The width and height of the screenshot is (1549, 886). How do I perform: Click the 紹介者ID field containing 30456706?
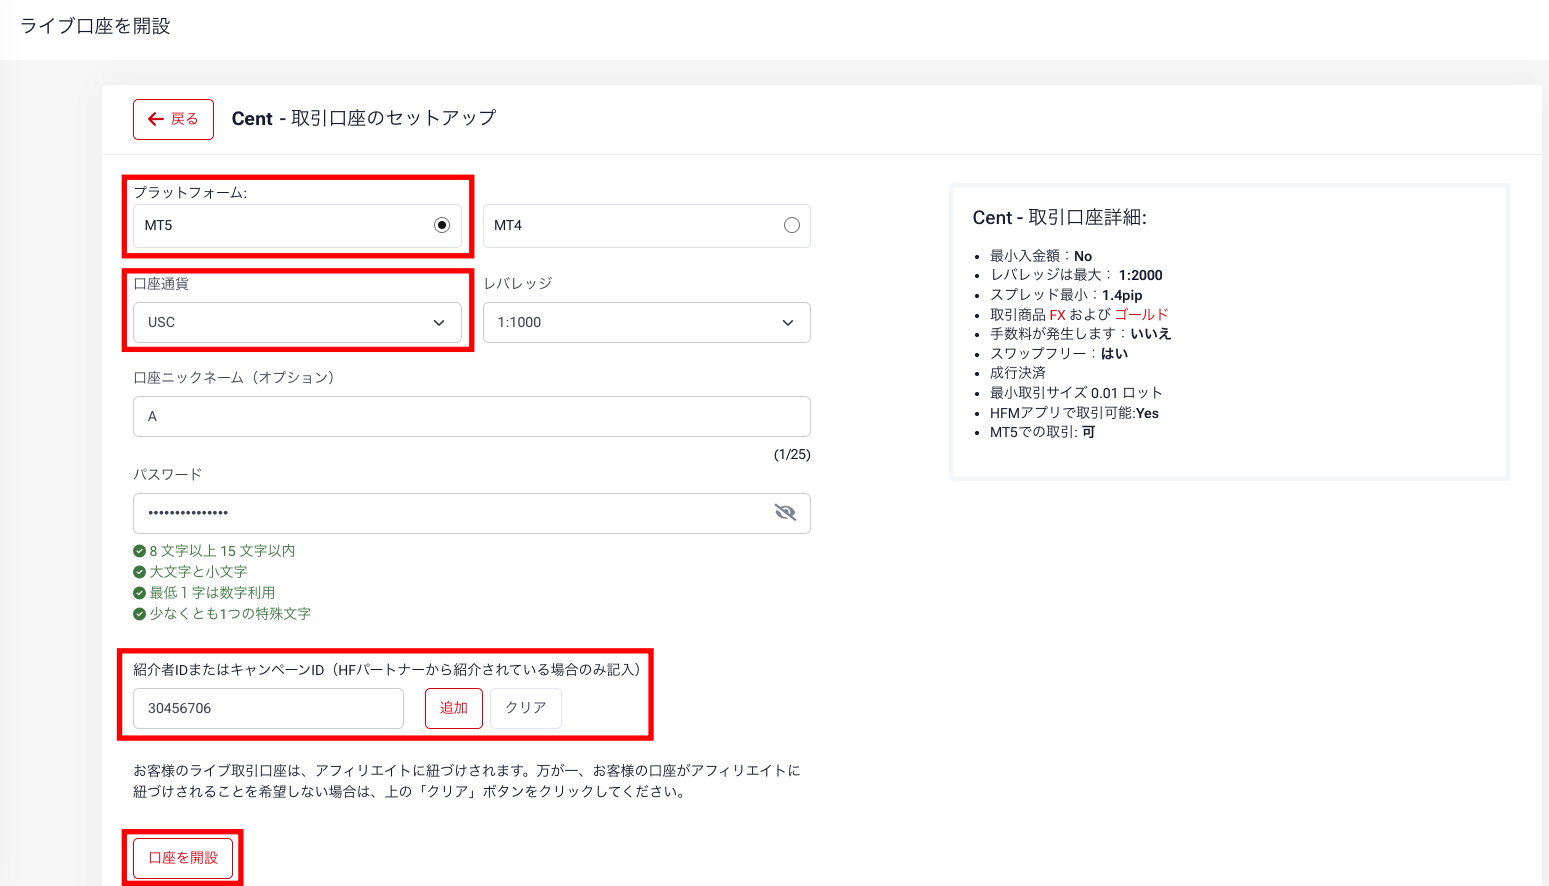pos(268,708)
